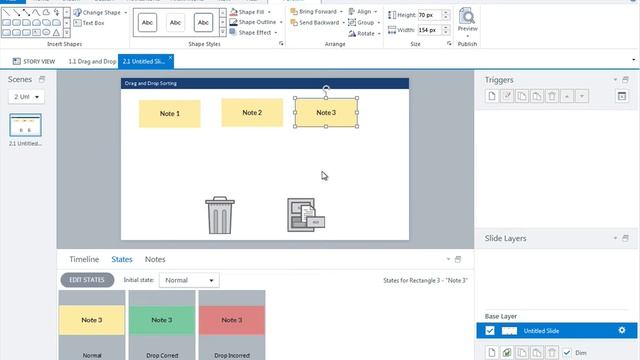Paste the copied slide layer
The height and width of the screenshot is (360, 640).
[537, 353]
